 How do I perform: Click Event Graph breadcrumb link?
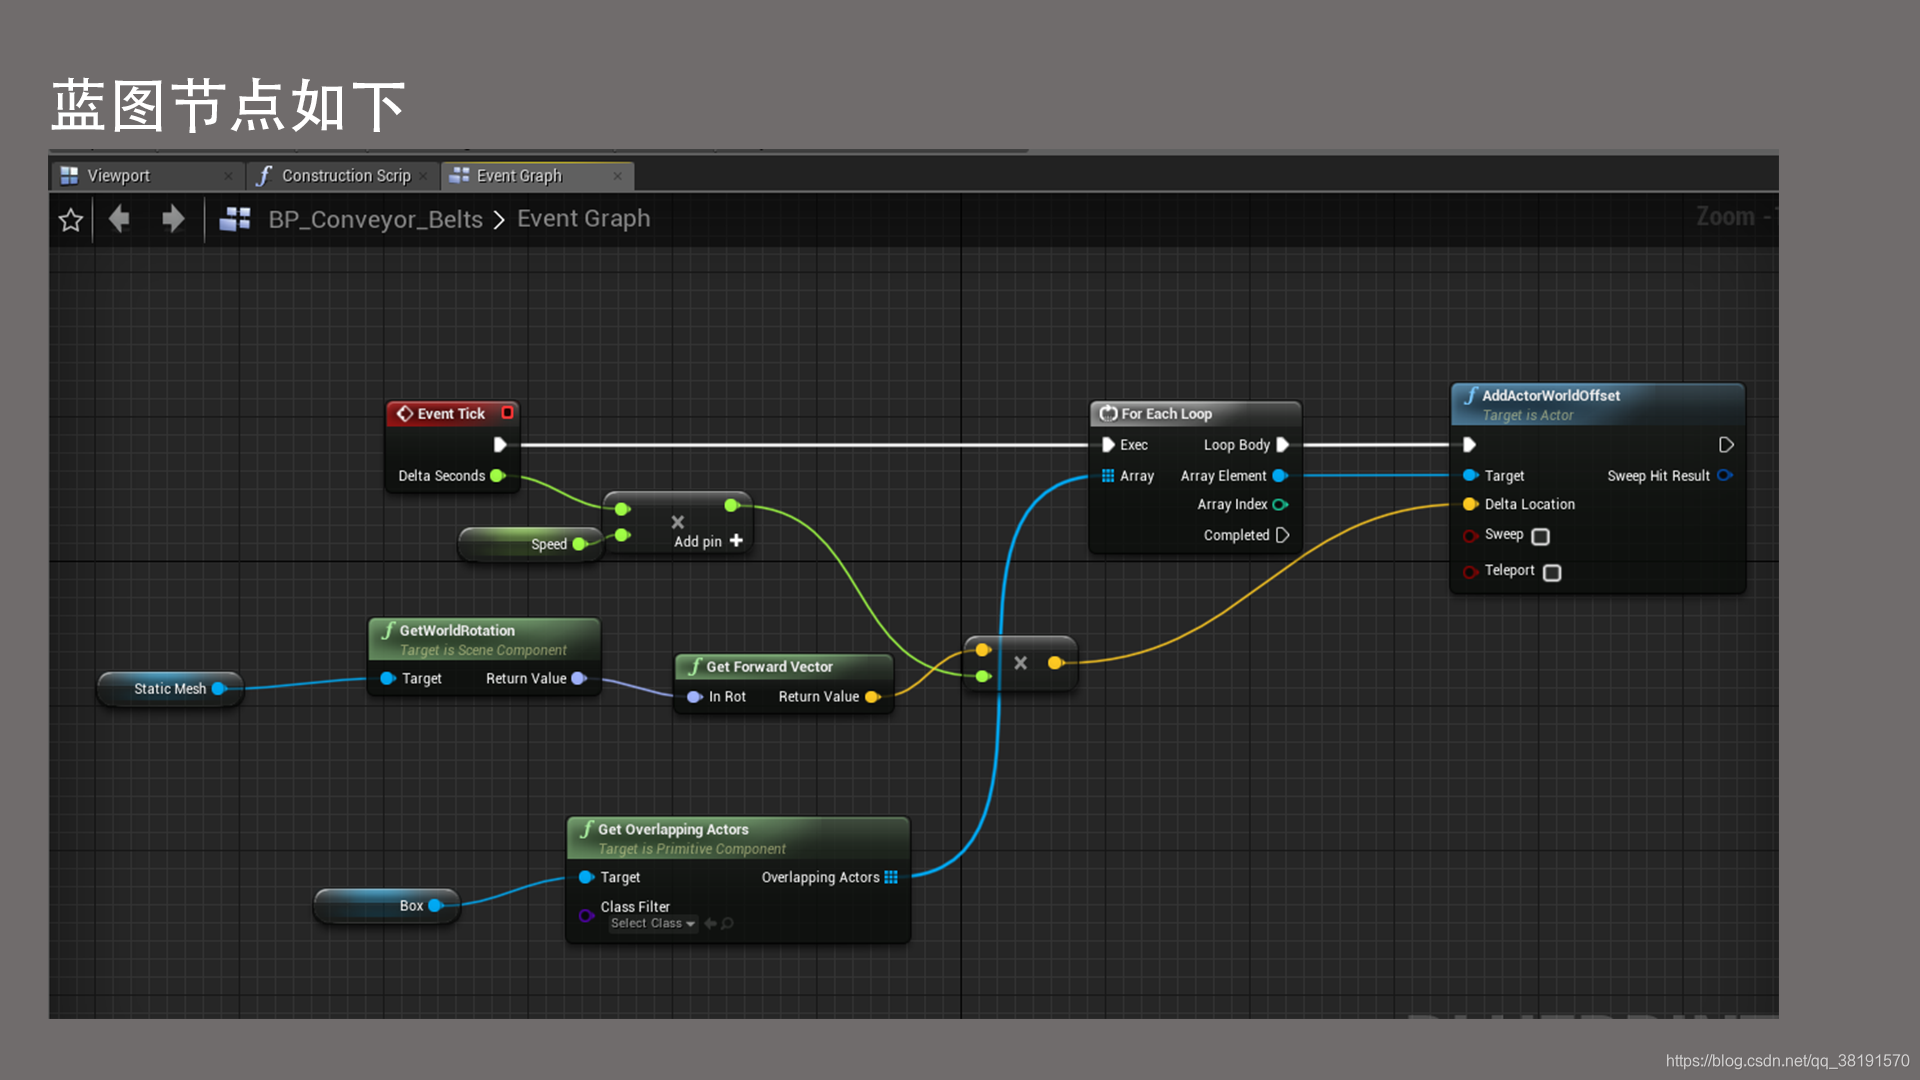[583, 218]
